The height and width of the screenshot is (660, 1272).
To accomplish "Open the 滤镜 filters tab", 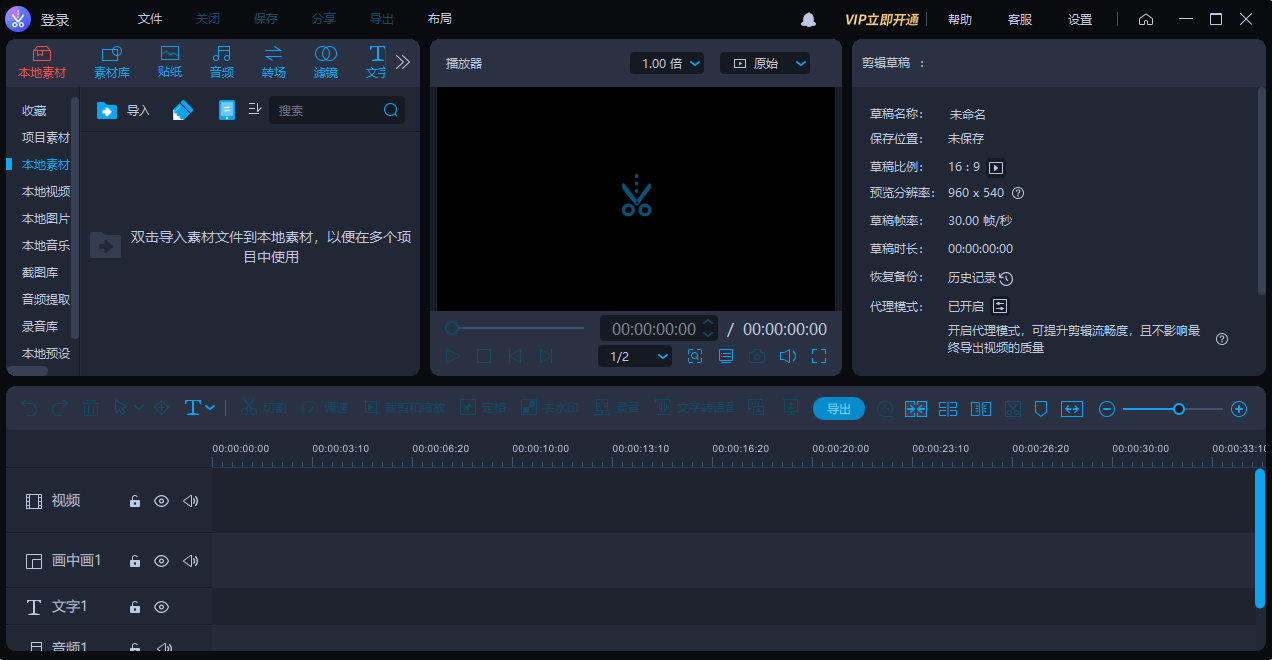I will 326,62.
